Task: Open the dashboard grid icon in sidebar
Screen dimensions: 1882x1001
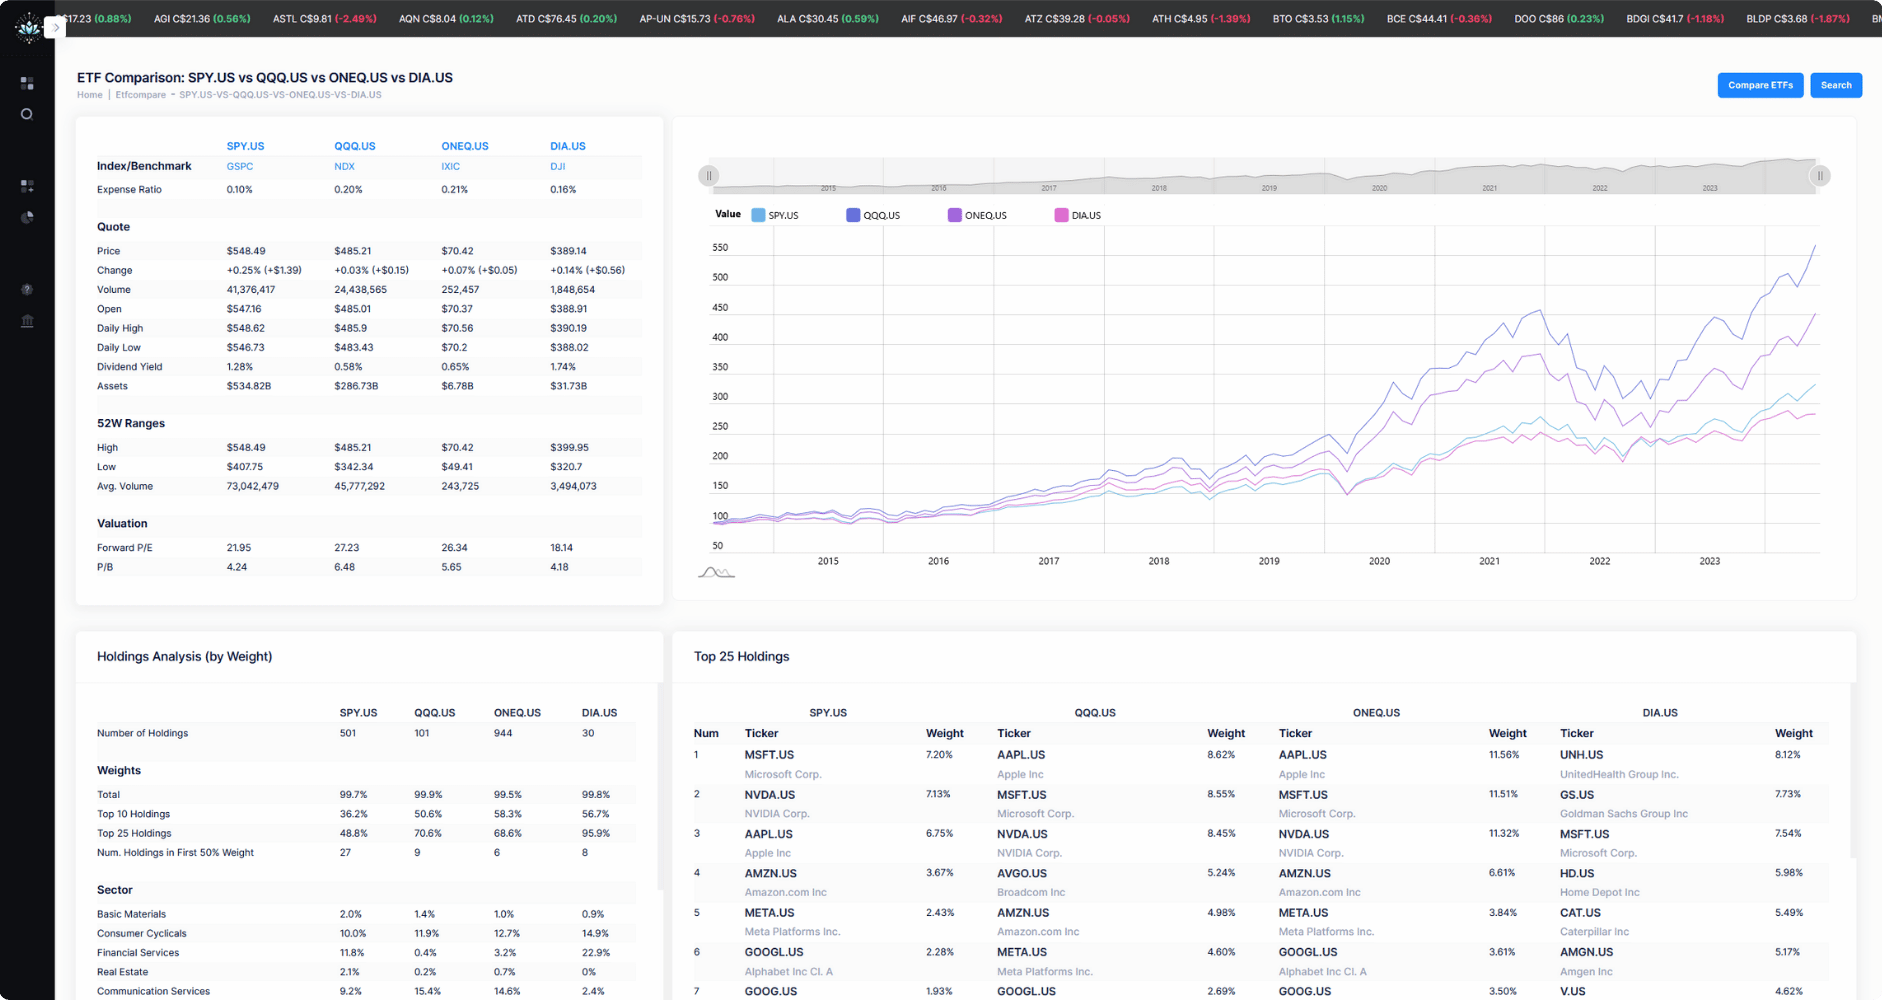Action: (27, 83)
